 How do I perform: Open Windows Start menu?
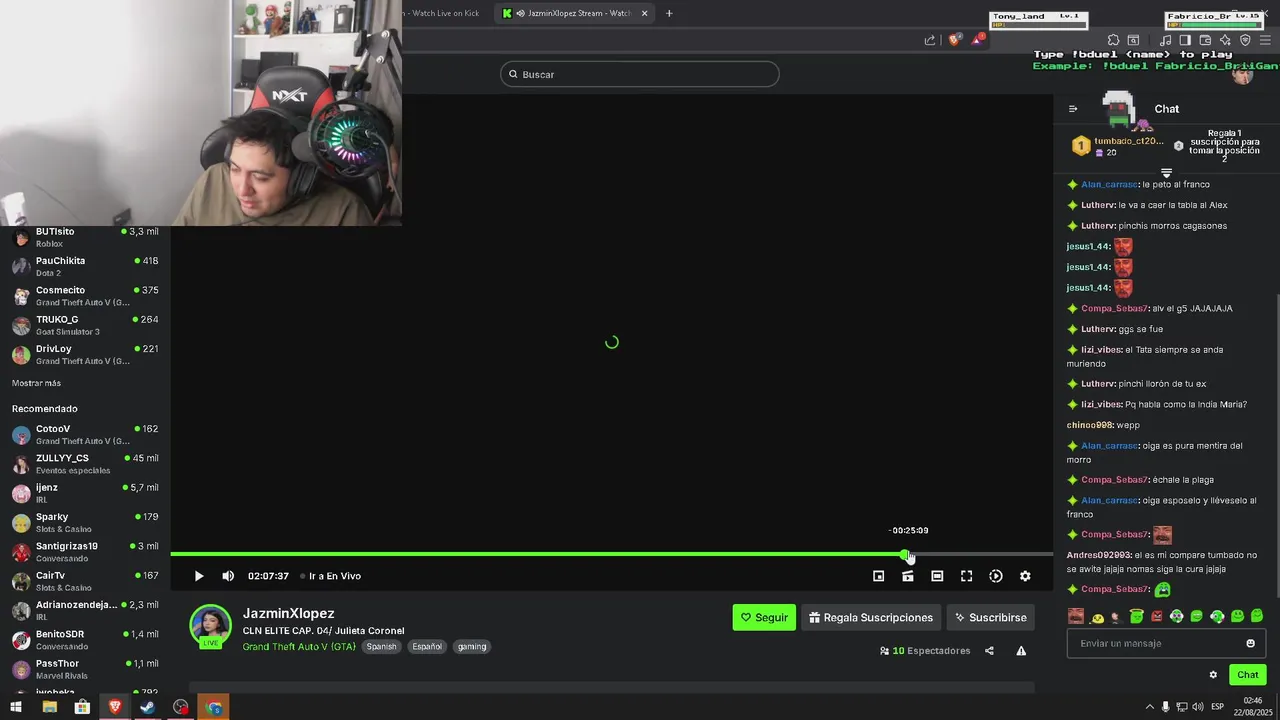pos(16,707)
